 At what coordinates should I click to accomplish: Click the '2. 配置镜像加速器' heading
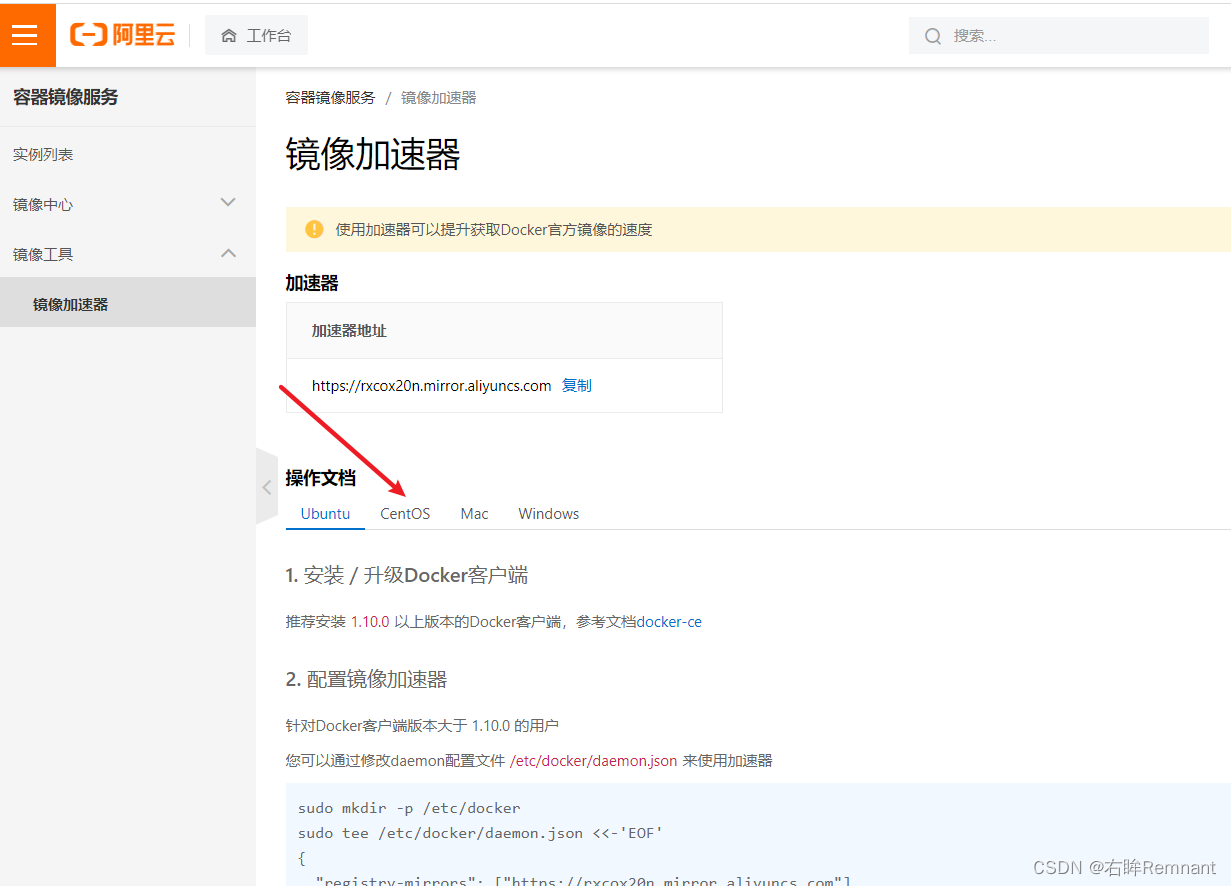click(x=366, y=679)
